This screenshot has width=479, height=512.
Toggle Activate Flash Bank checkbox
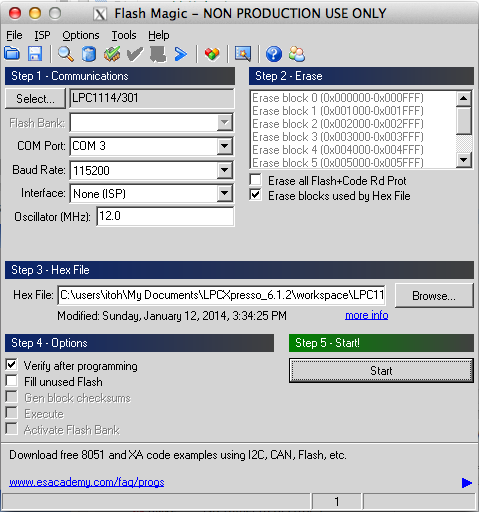tap(12, 429)
